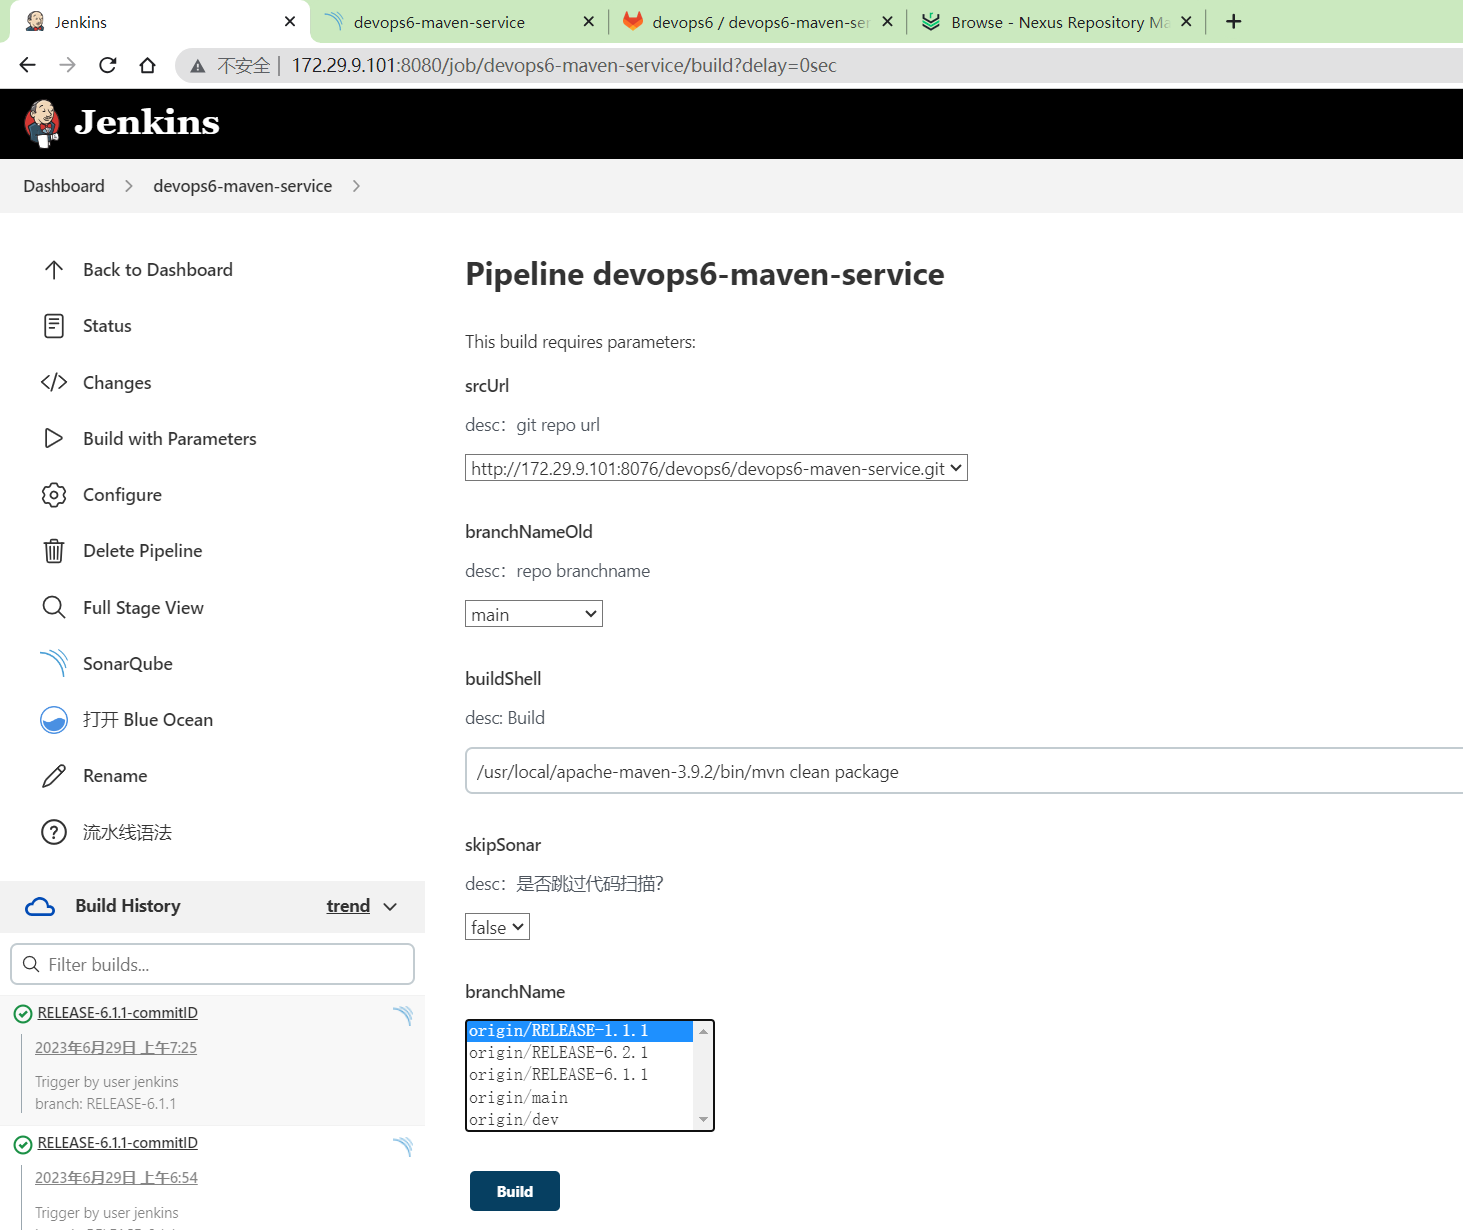Viewport: 1463px width, 1230px height.
Task: Click the branchName list scroll-down arrow
Action: click(x=703, y=1120)
